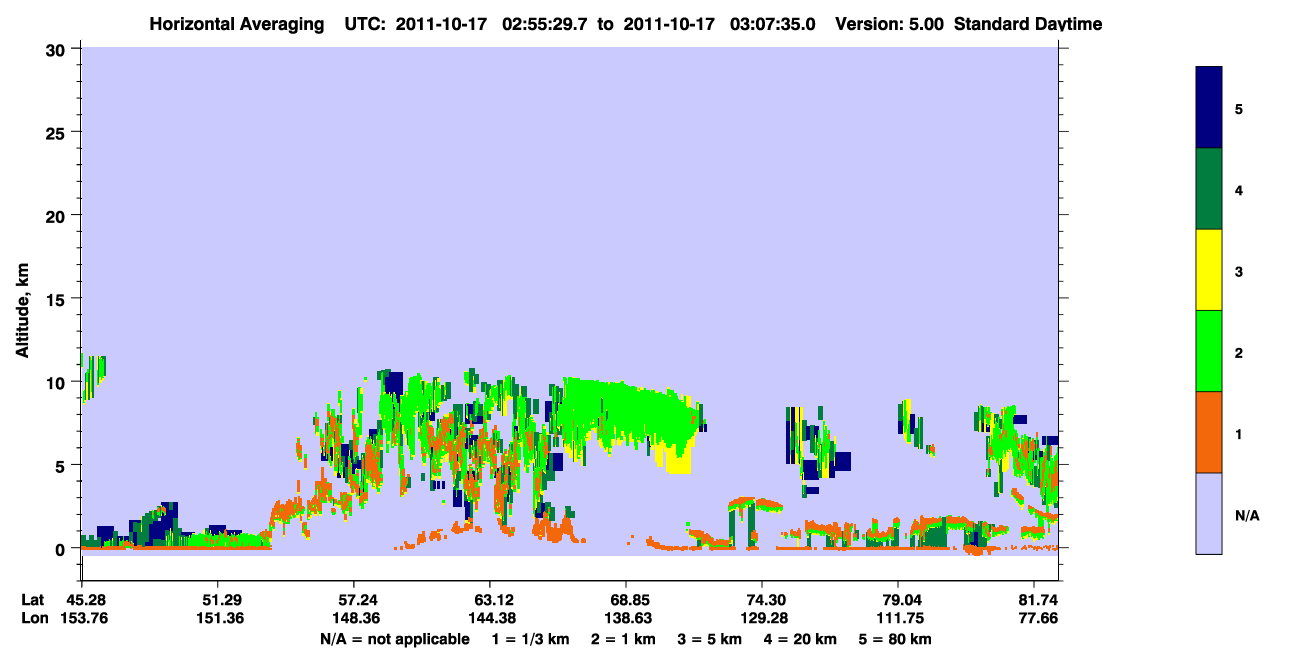Click legend text 'N/A = not applicable'
This screenshot has width=1300, height=667.
pos(394,639)
